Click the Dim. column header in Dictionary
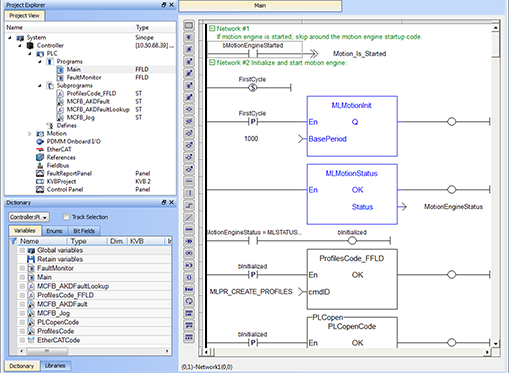The height and width of the screenshot is (373, 509). point(117,241)
